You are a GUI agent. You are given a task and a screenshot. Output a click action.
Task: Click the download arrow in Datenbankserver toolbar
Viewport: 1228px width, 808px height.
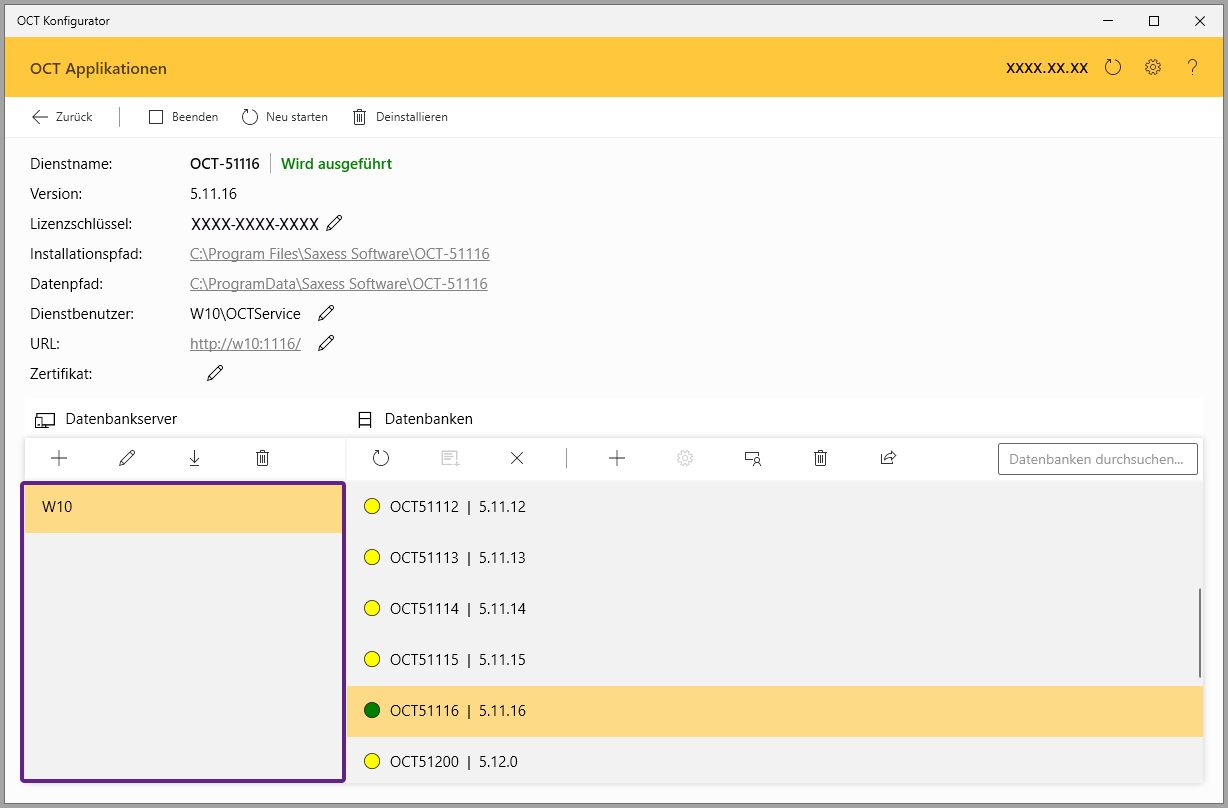pyautogui.click(x=194, y=458)
